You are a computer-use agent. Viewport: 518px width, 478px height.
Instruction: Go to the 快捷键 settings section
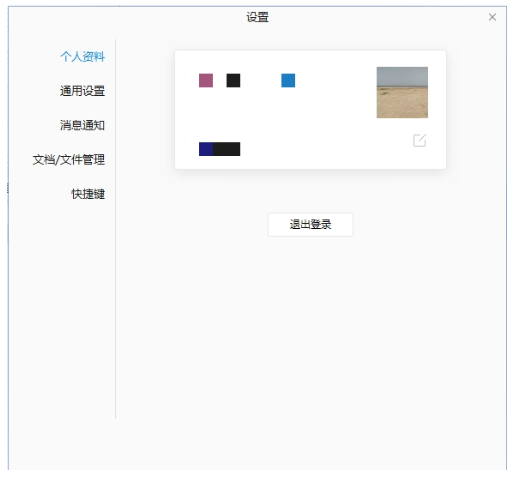[x=88, y=194]
